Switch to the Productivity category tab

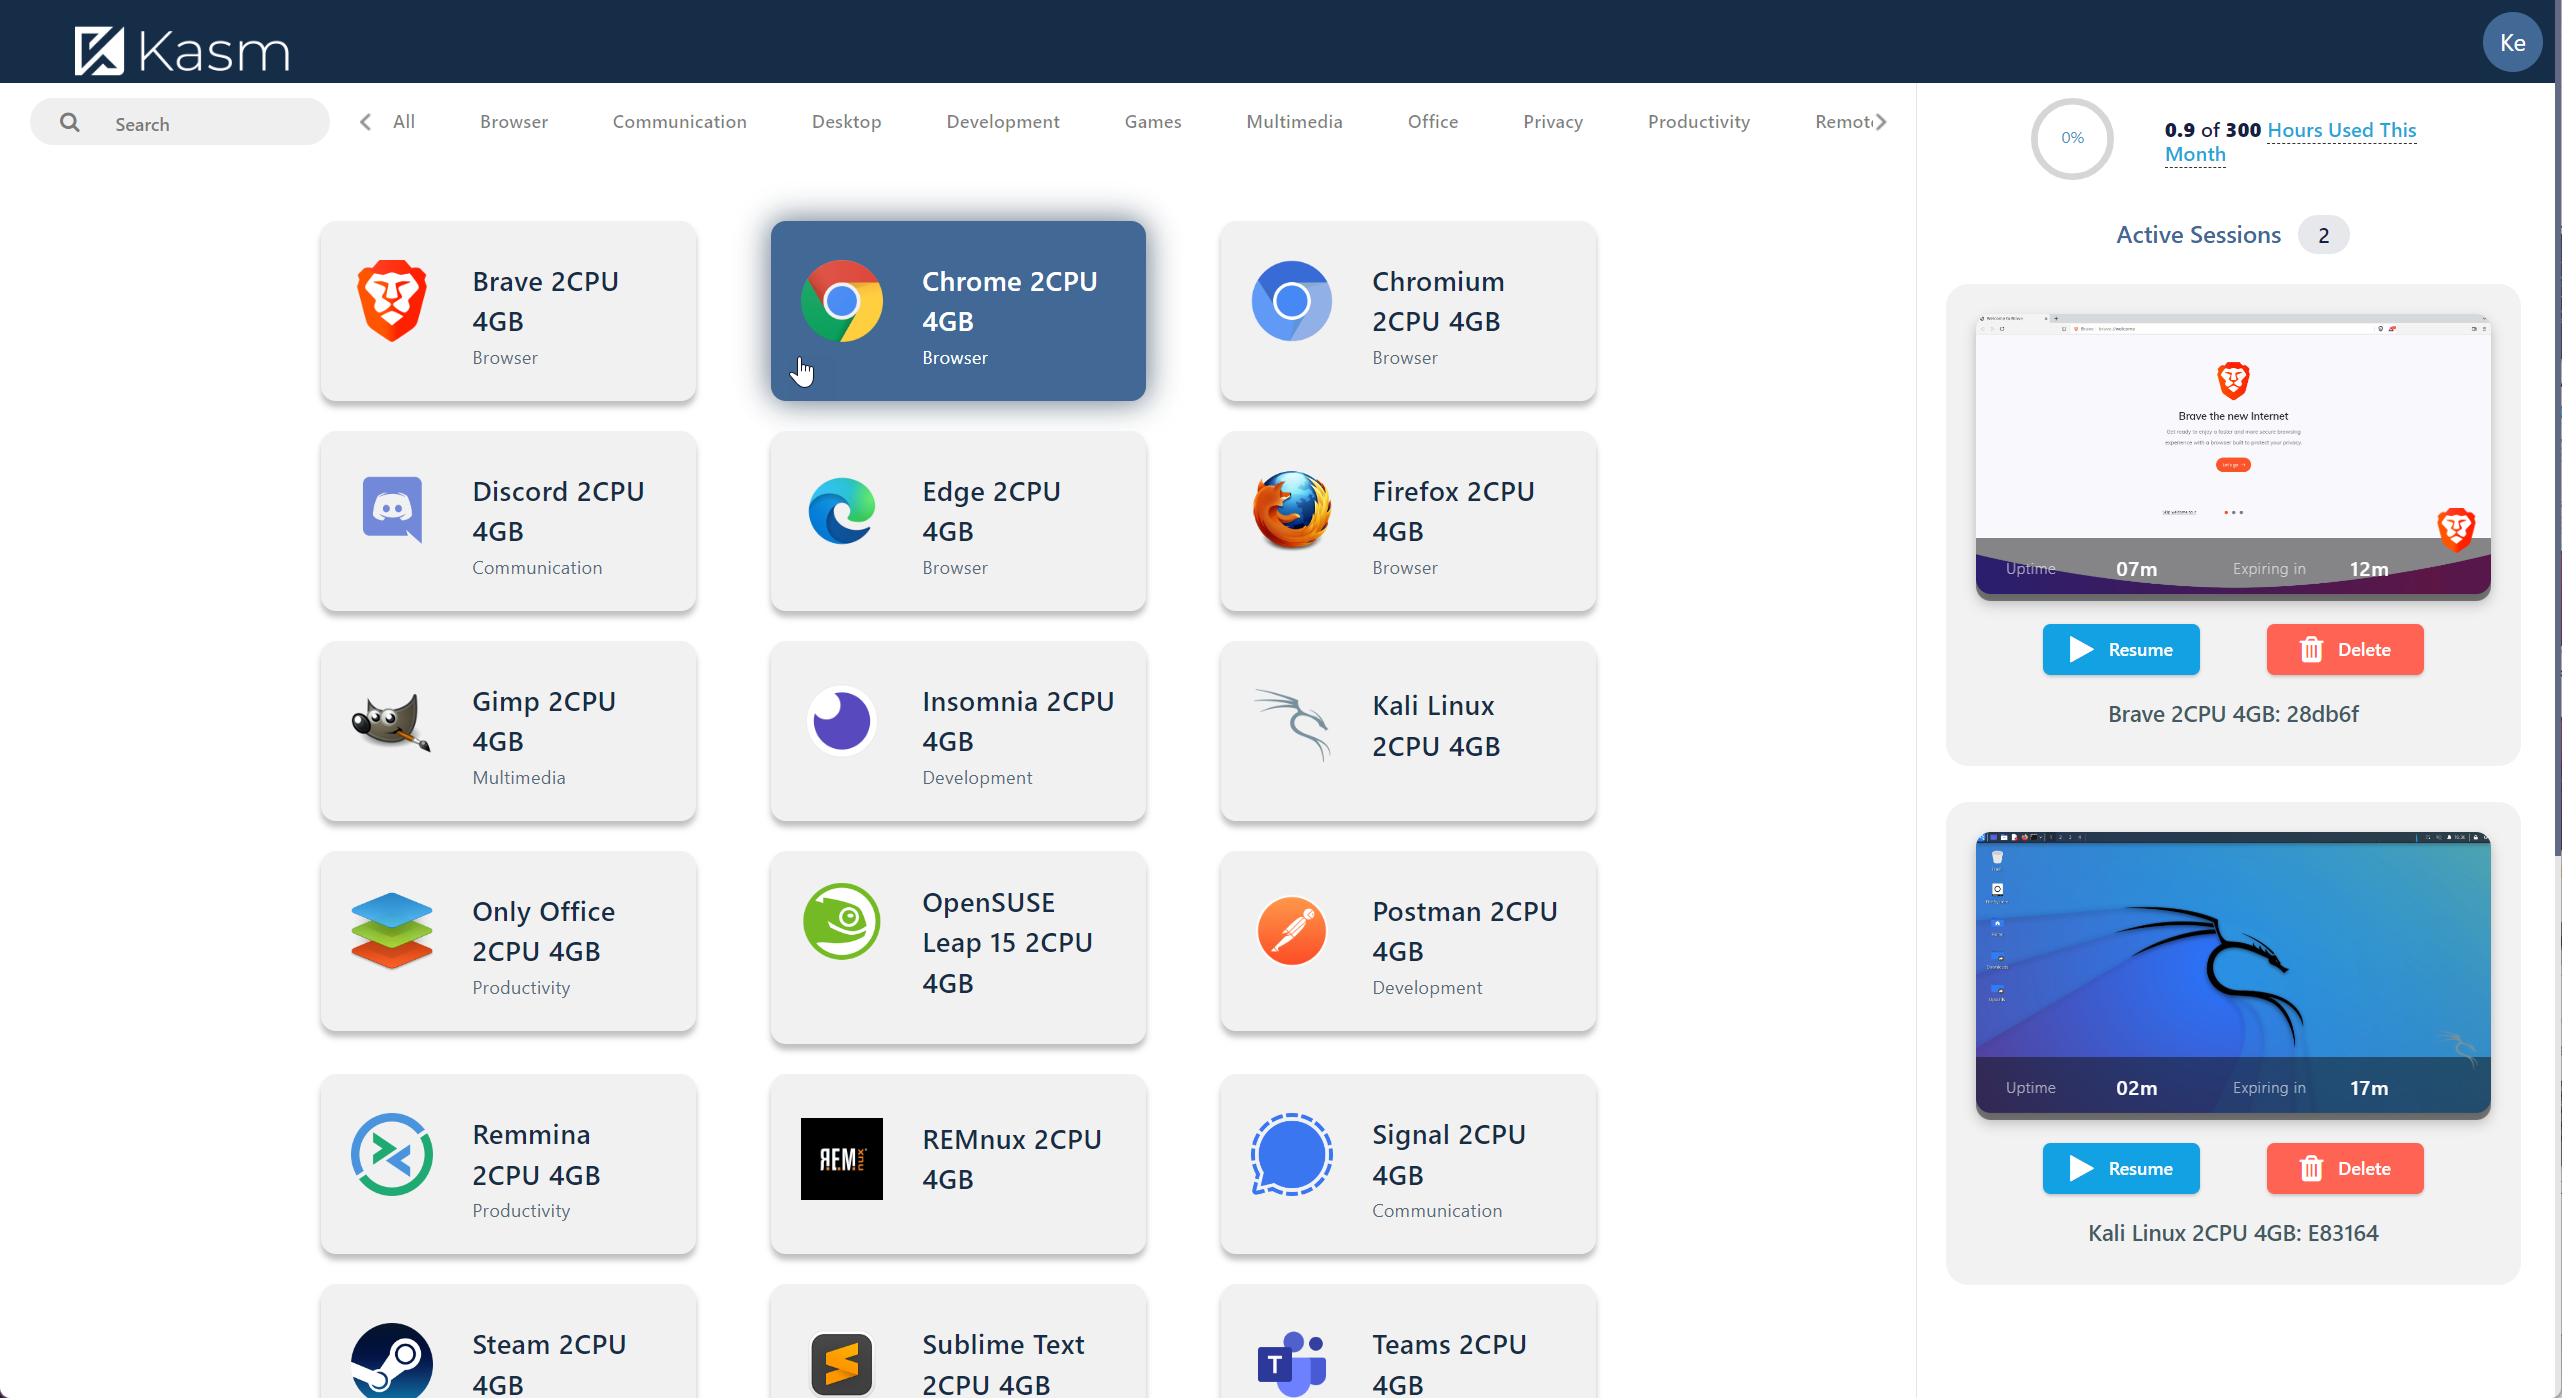[x=1698, y=121]
